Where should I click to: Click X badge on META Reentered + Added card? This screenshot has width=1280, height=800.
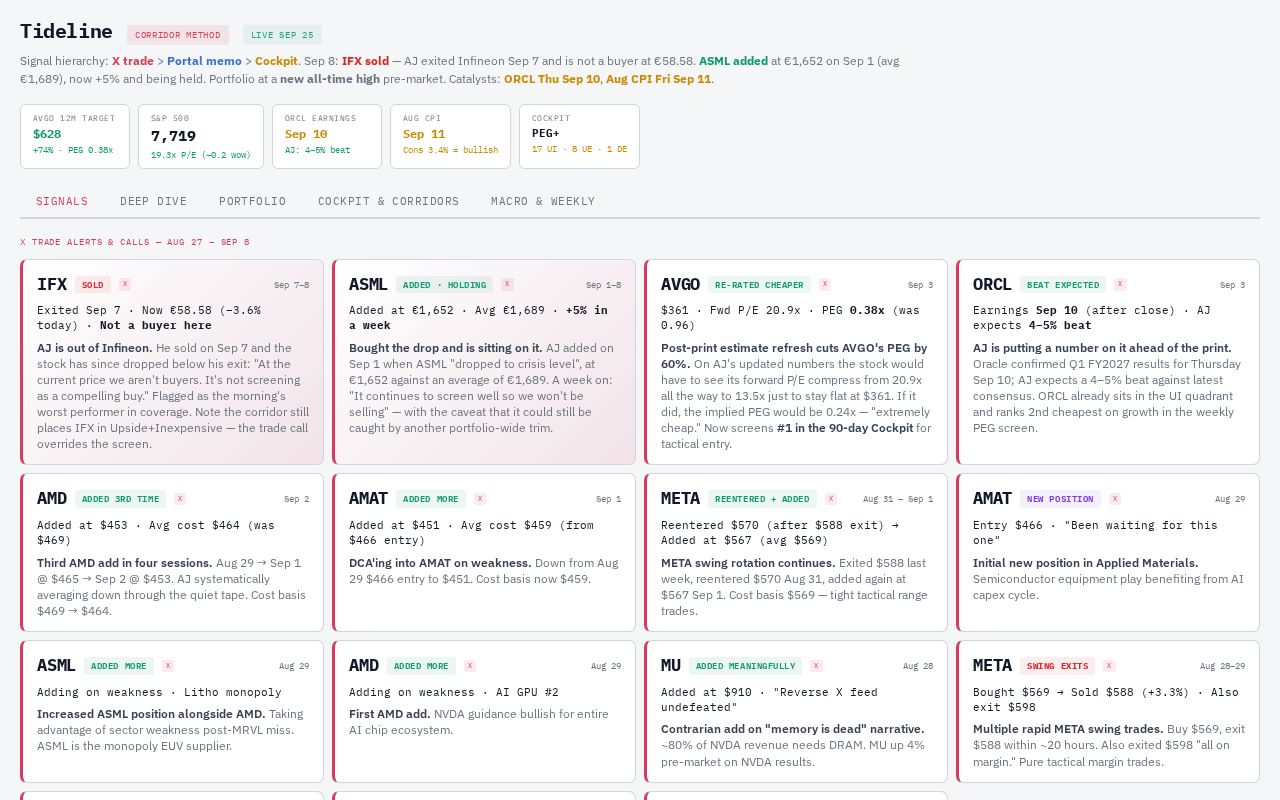831,498
